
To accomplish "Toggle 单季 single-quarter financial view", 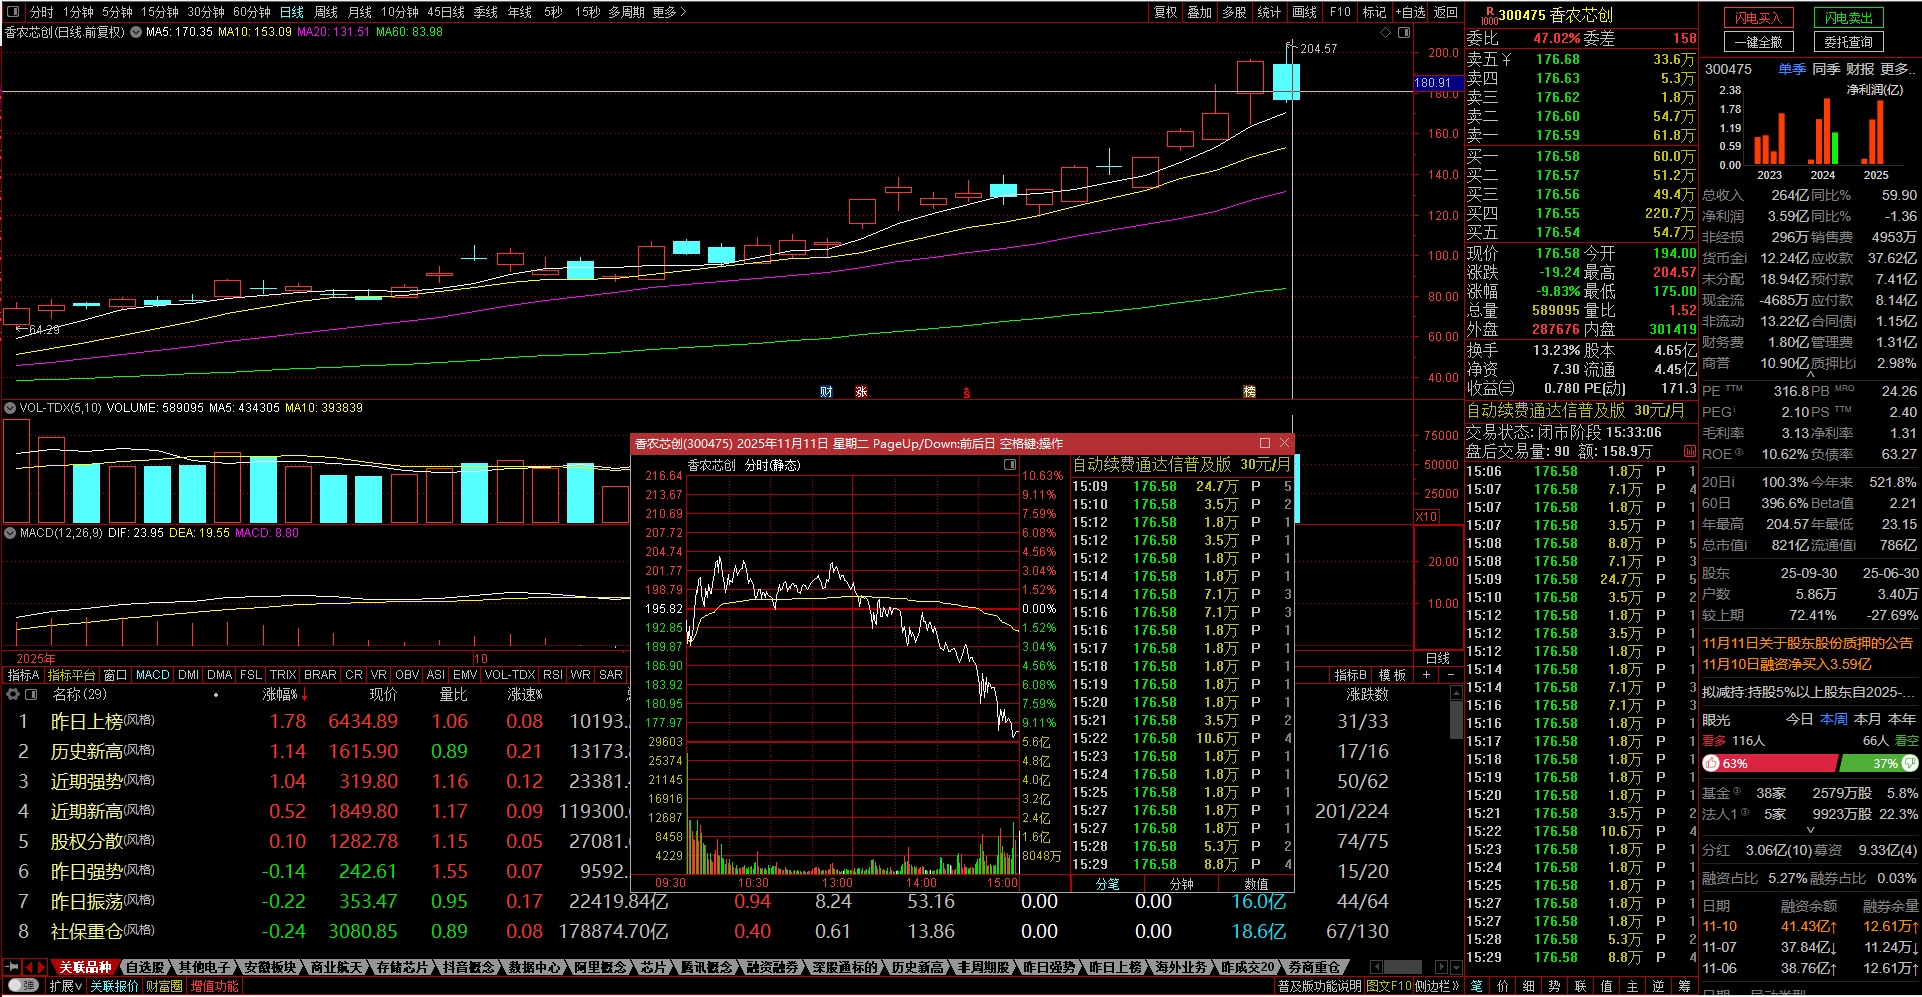I will (1792, 69).
